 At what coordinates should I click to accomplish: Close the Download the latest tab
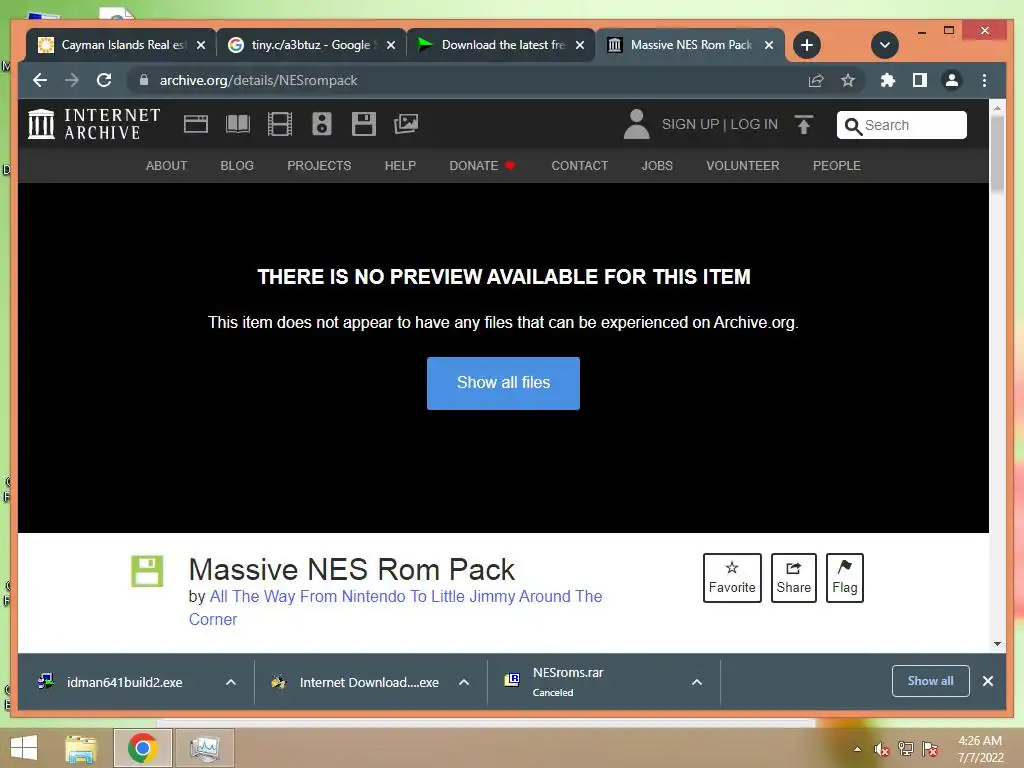tap(580, 45)
